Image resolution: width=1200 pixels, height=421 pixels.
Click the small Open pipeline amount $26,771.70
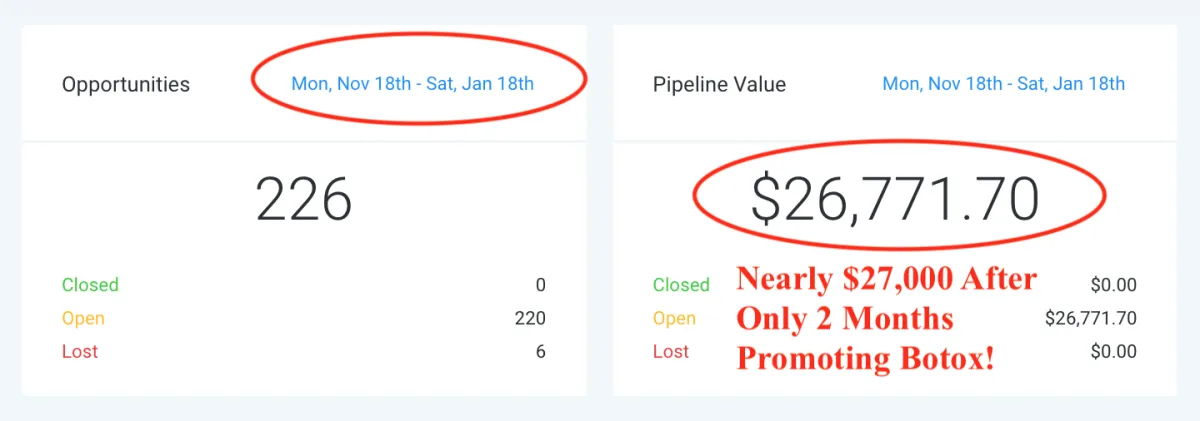click(x=1091, y=319)
